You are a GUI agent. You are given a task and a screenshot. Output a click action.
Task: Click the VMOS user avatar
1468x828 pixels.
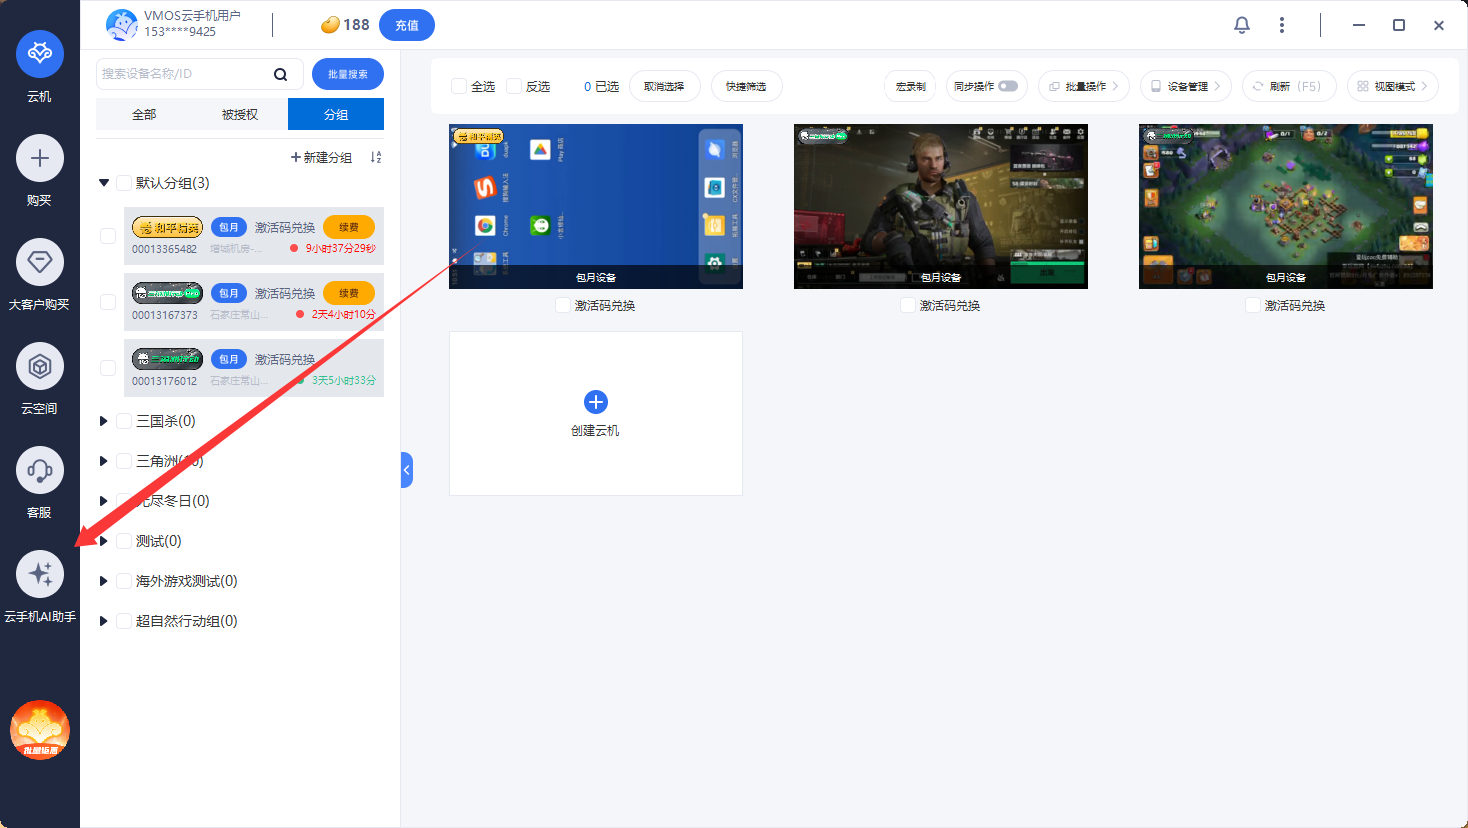(x=122, y=24)
